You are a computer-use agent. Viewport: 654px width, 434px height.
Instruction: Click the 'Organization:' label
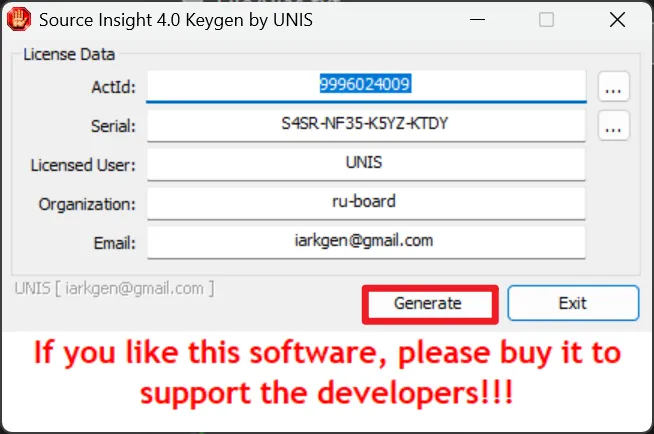pyautogui.click(x=87, y=205)
